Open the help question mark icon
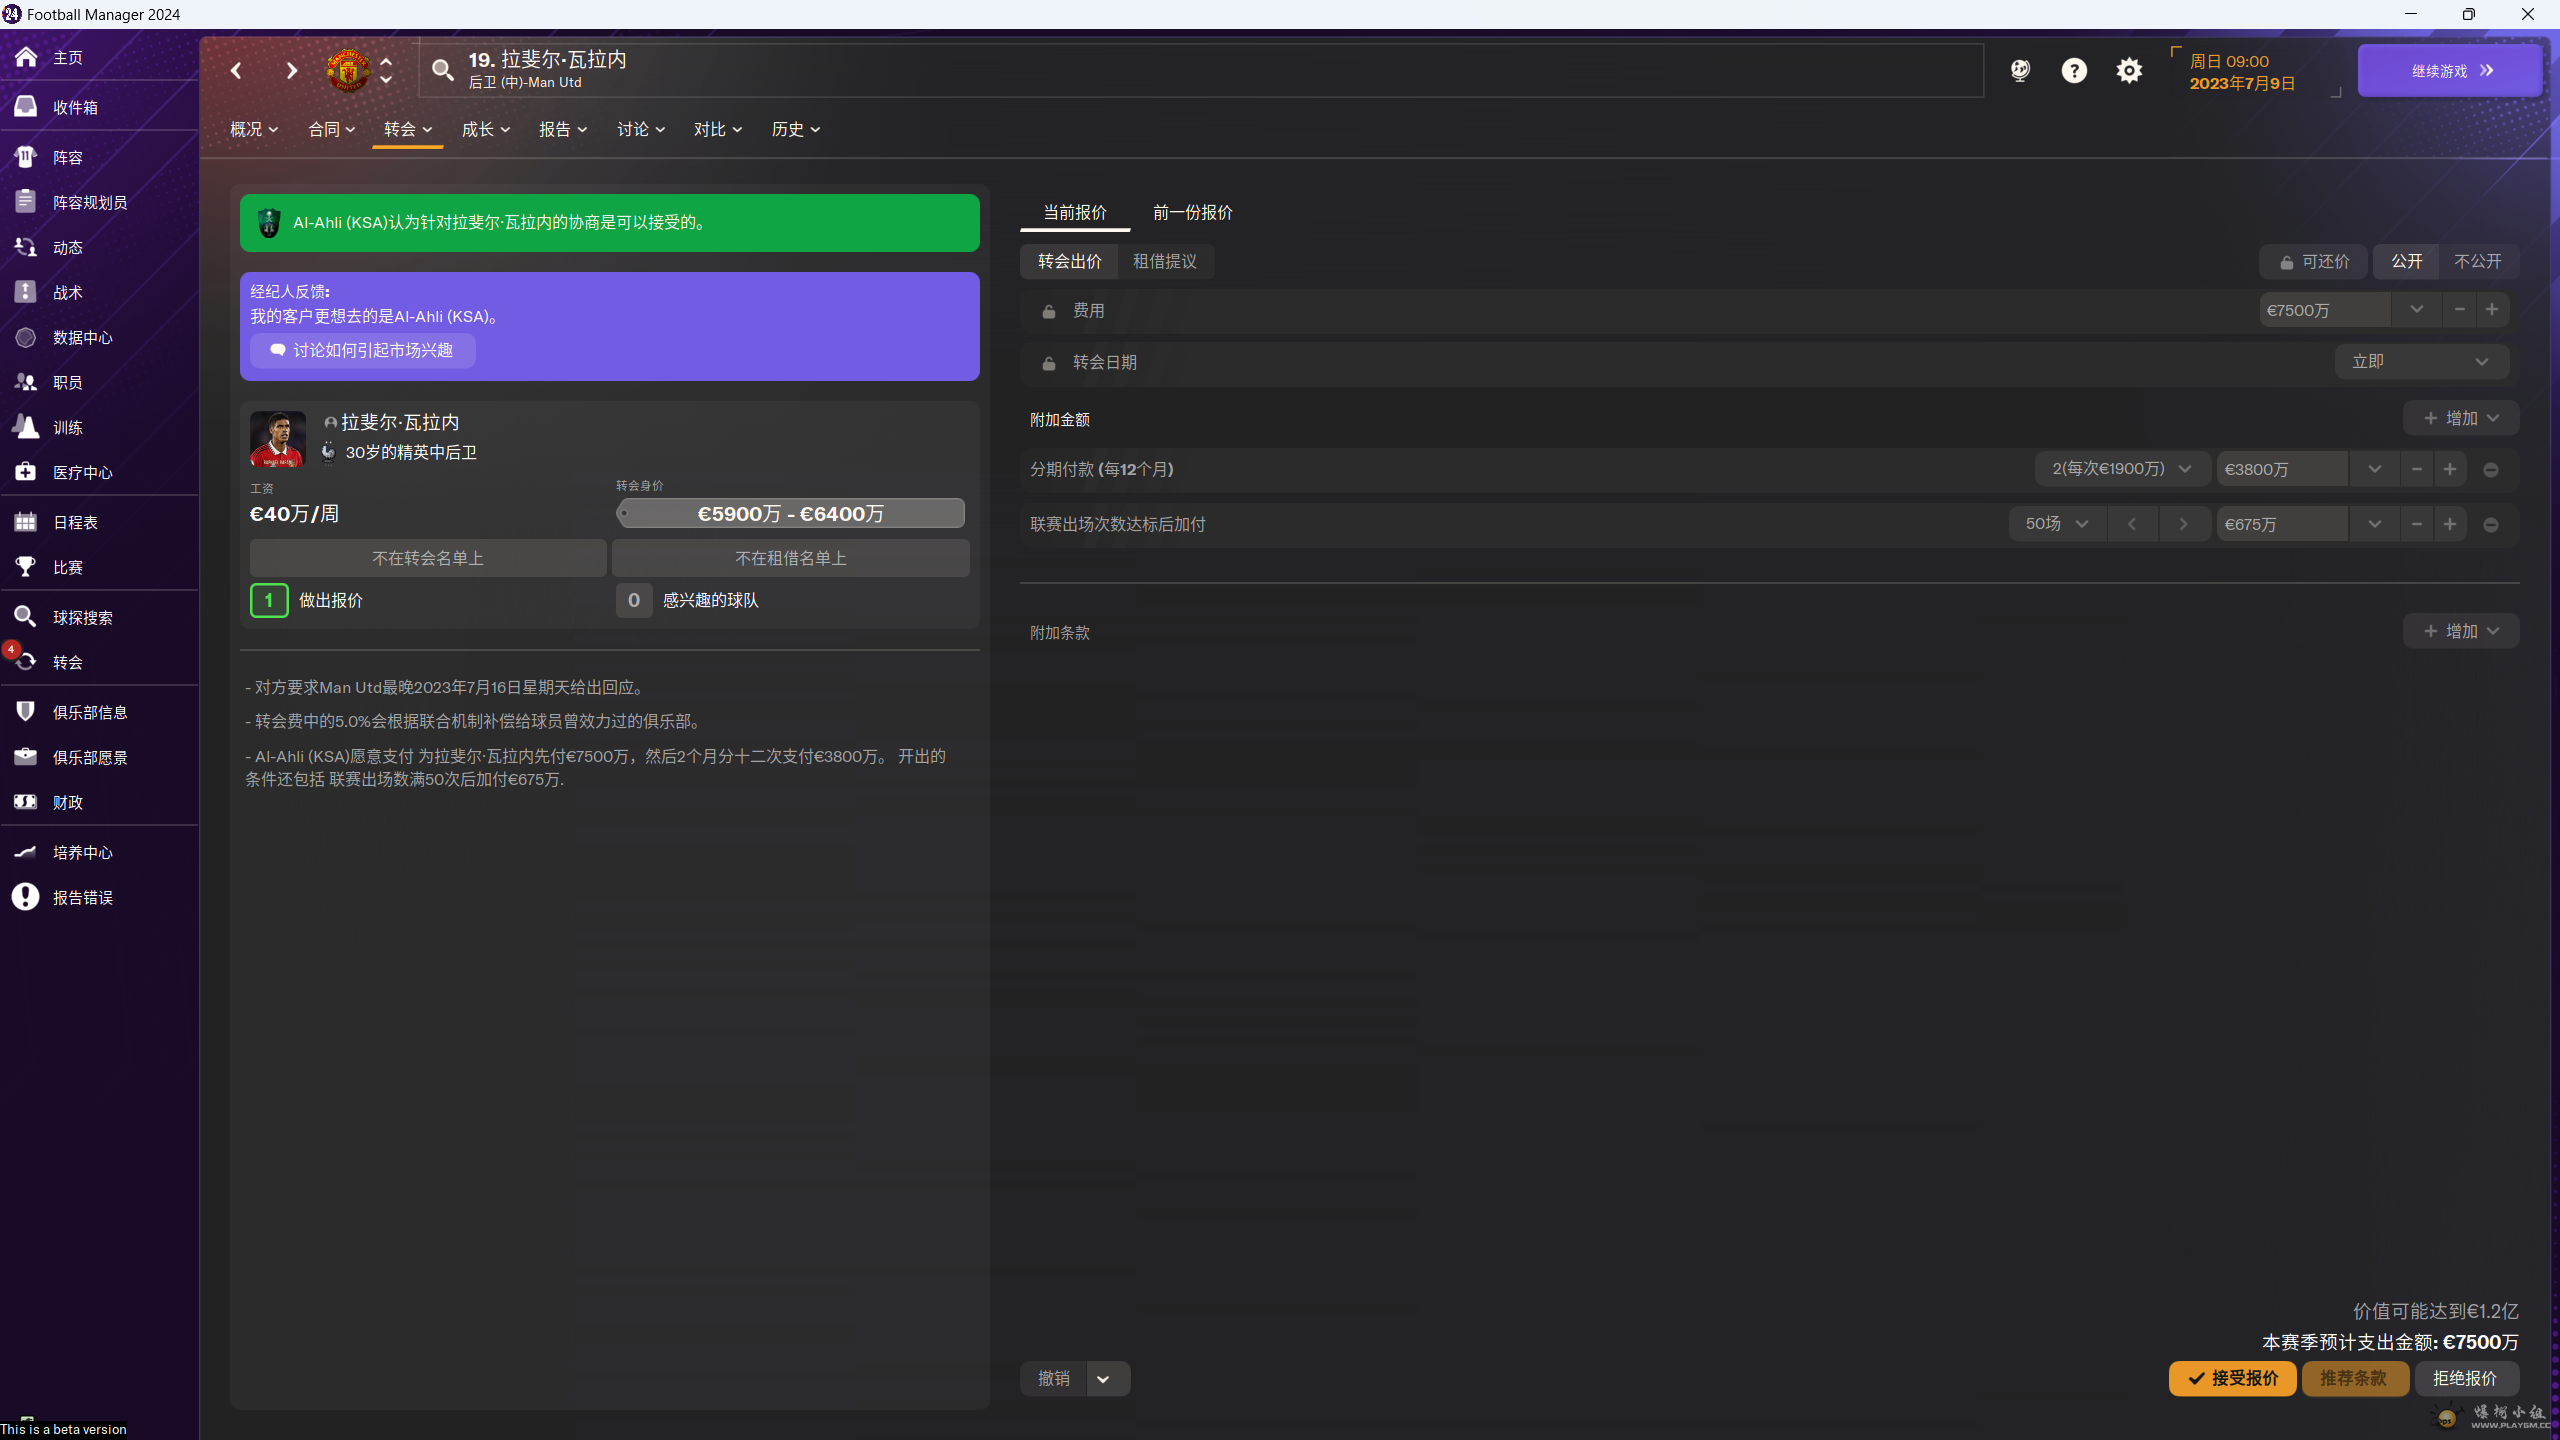The width and height of the screenshot is (2560, 1440). coord(2074,70)
